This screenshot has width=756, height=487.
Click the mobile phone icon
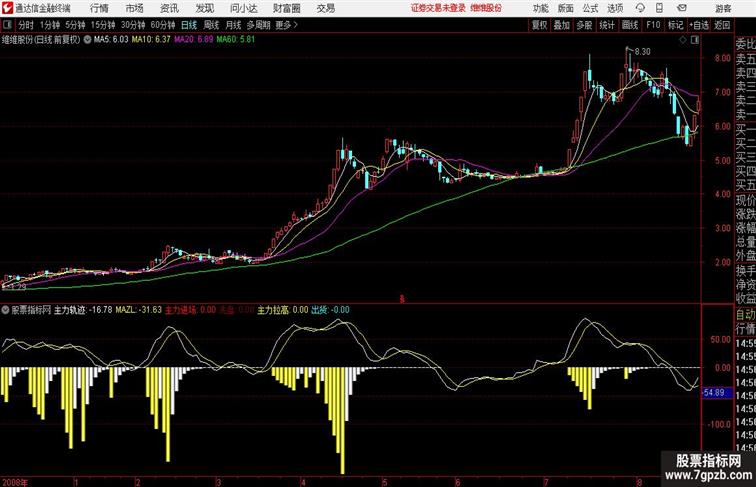coord(659,8)
